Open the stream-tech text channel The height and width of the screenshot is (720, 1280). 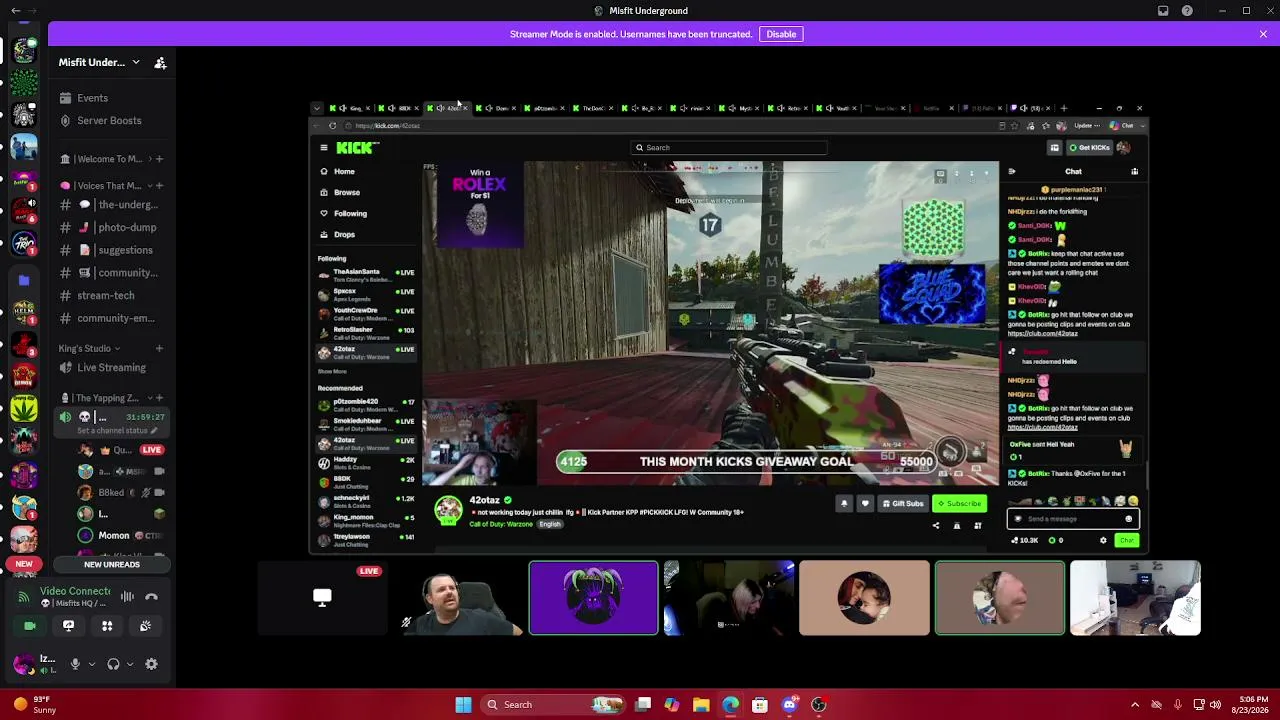pyautogui.click(x=106, y=296)
